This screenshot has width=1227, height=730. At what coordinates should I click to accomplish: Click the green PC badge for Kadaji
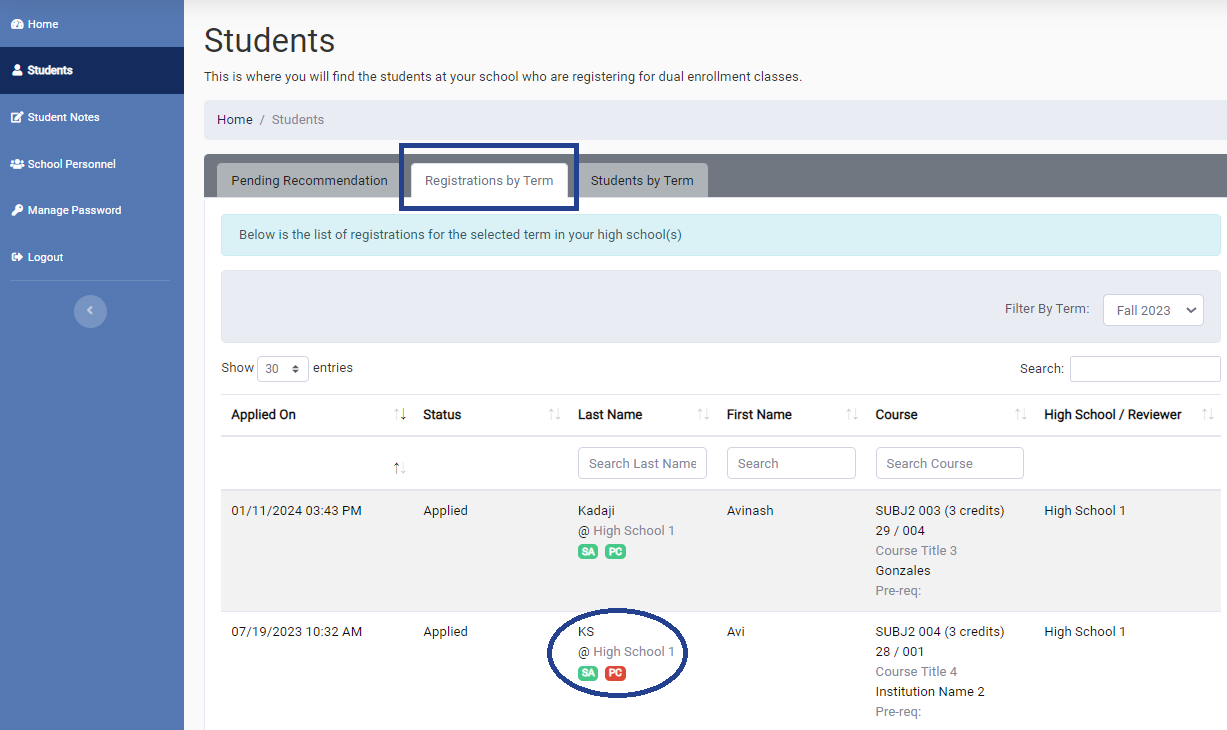point(616,552)
